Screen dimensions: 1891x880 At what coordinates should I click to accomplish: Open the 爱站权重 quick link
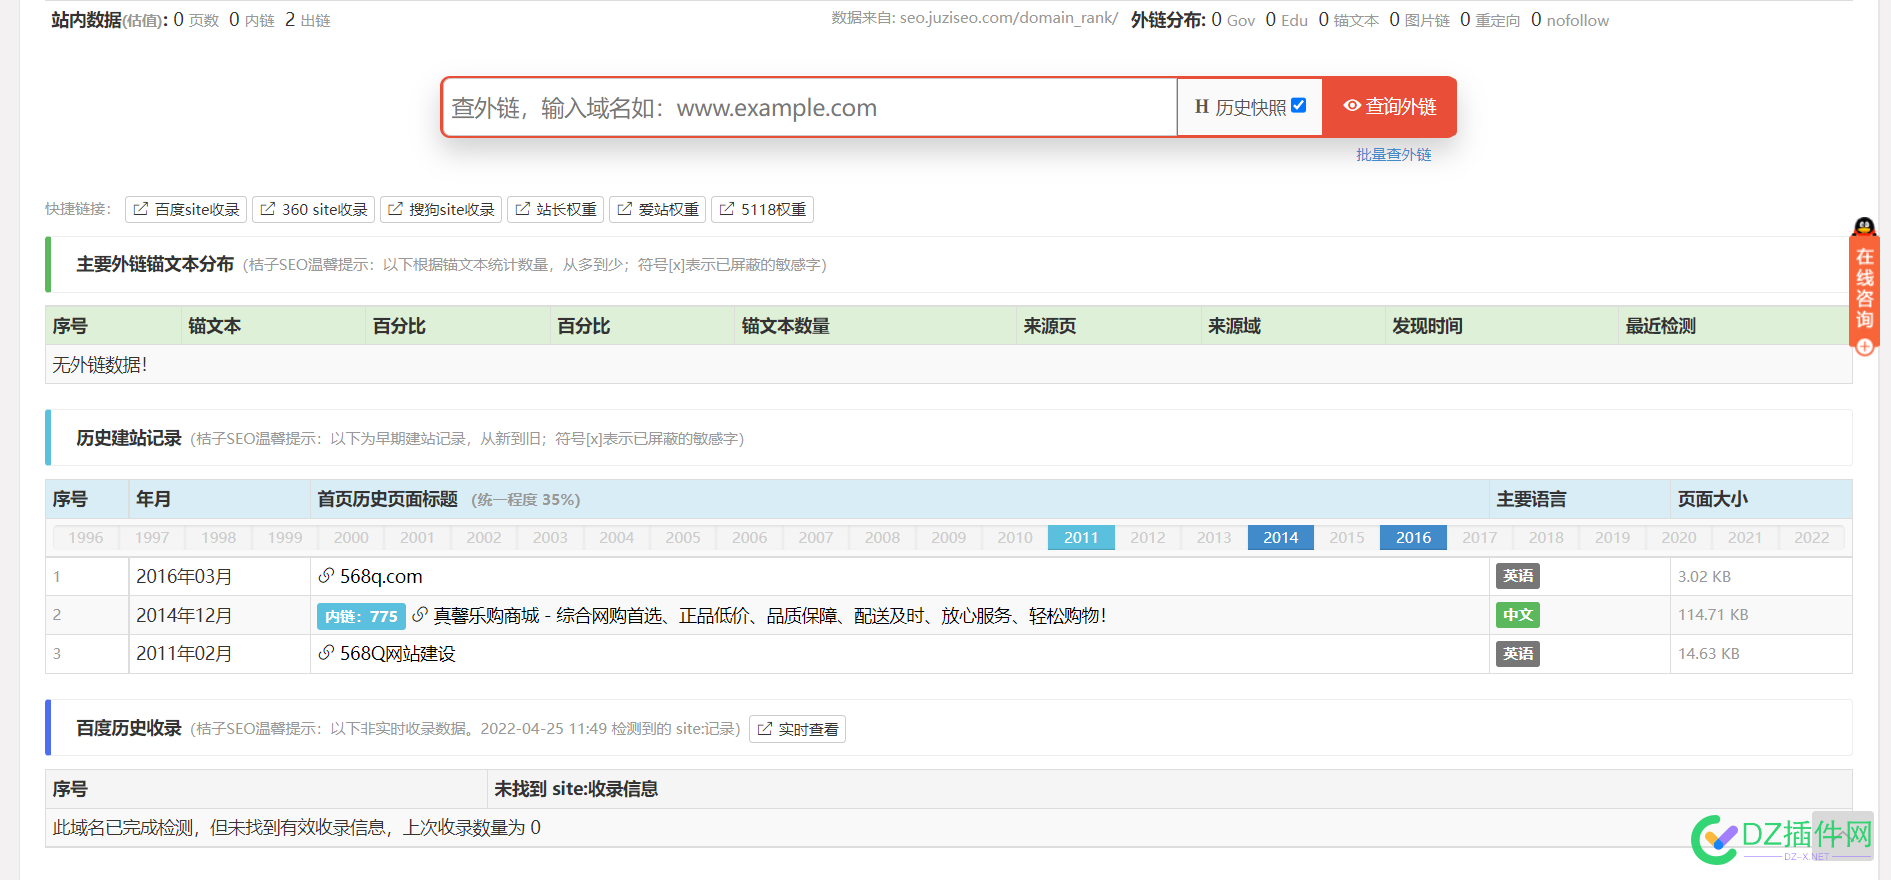pyautogui.click(x=657, y=209)
